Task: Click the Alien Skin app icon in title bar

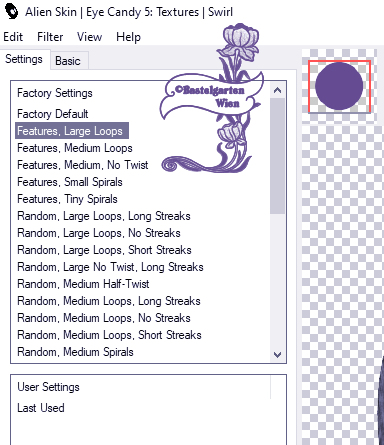Action: (x=12, y=11)
